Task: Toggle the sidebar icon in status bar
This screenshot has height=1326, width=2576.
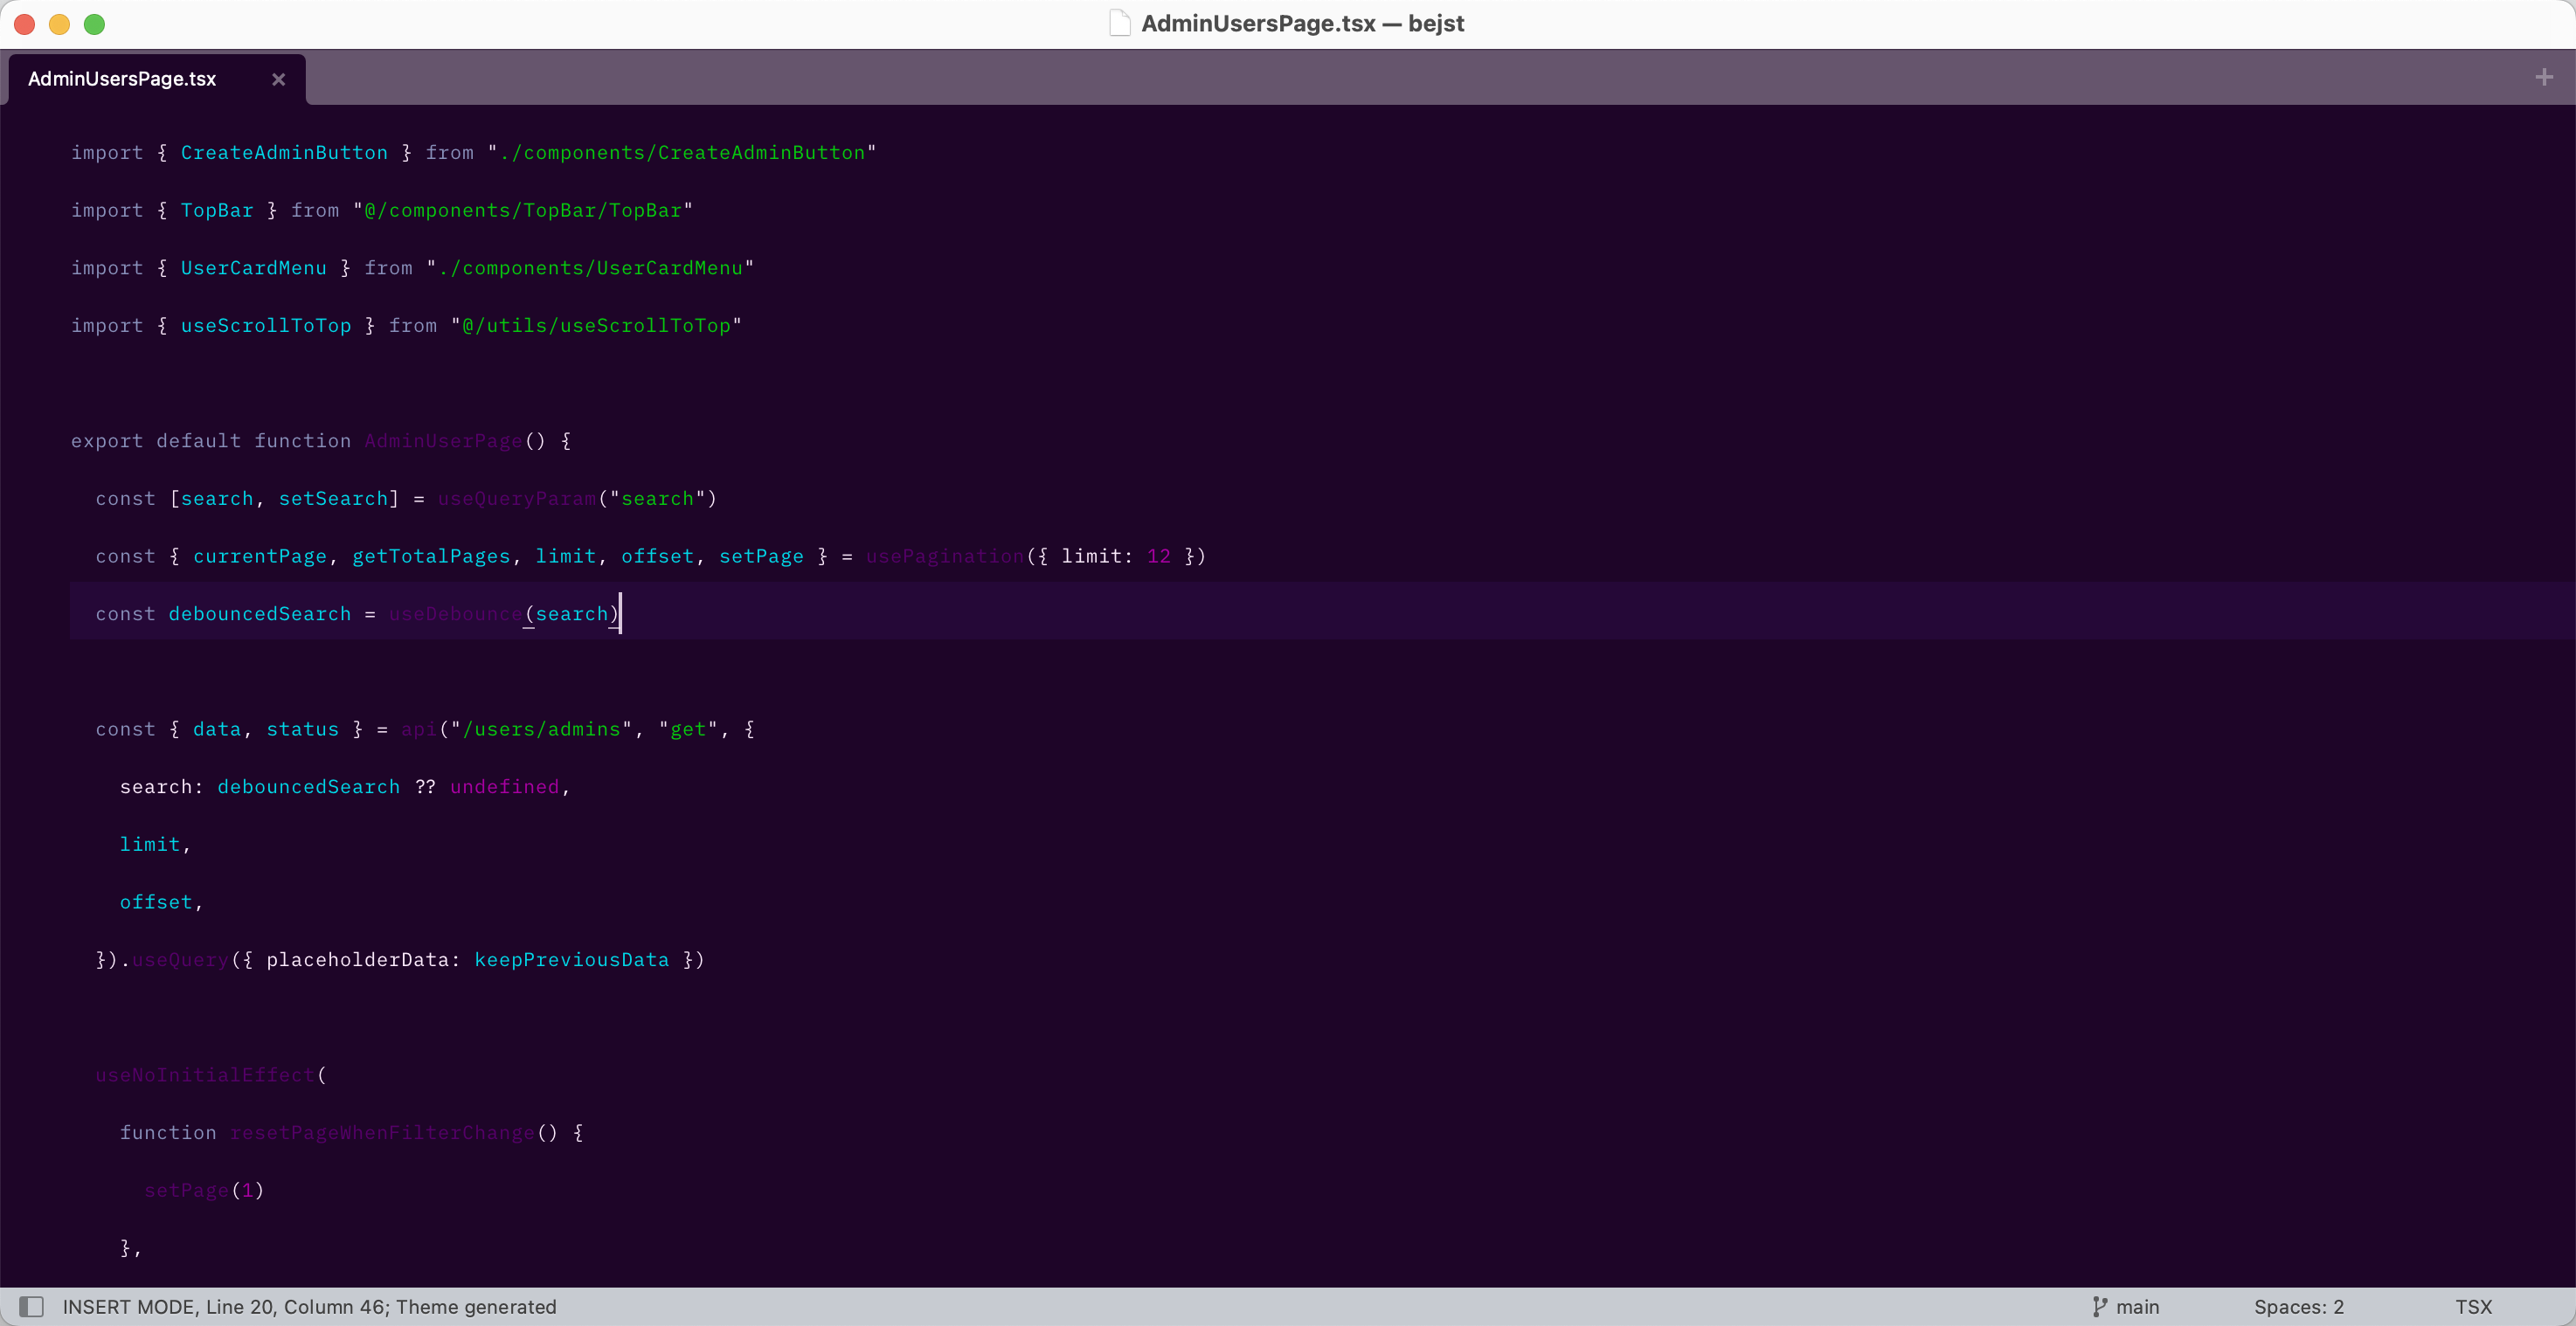Action: pyautogui.click(x=32, y=1306)
